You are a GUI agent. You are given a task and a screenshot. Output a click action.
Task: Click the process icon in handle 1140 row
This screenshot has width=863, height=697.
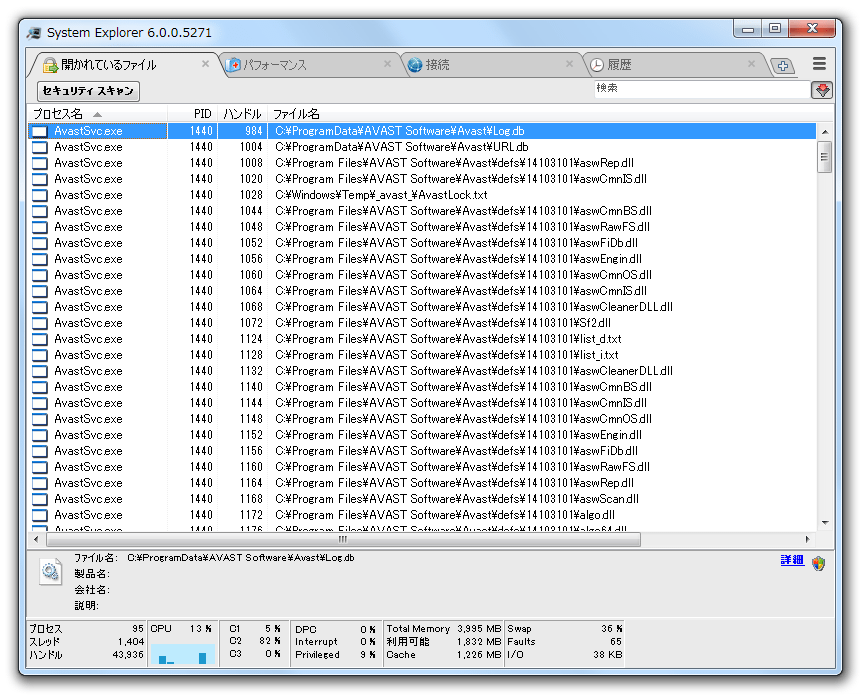40,386
